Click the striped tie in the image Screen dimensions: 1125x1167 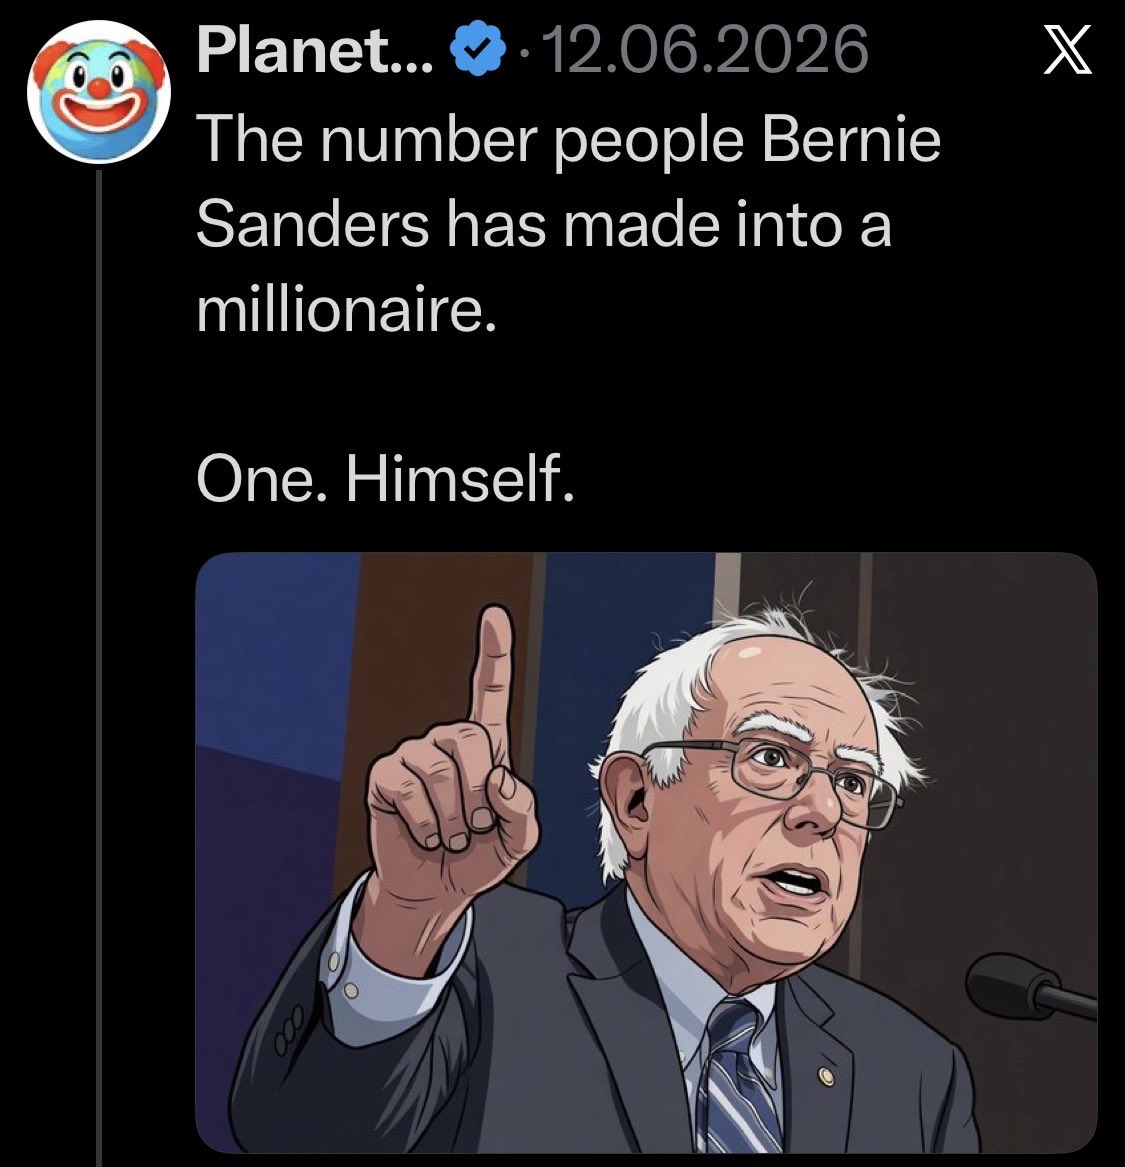pyautogui.click(x=737, y=1078)
